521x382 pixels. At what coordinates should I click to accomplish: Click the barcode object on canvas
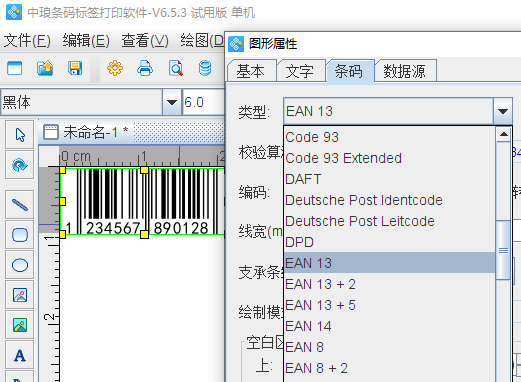[x=143, y=201]
